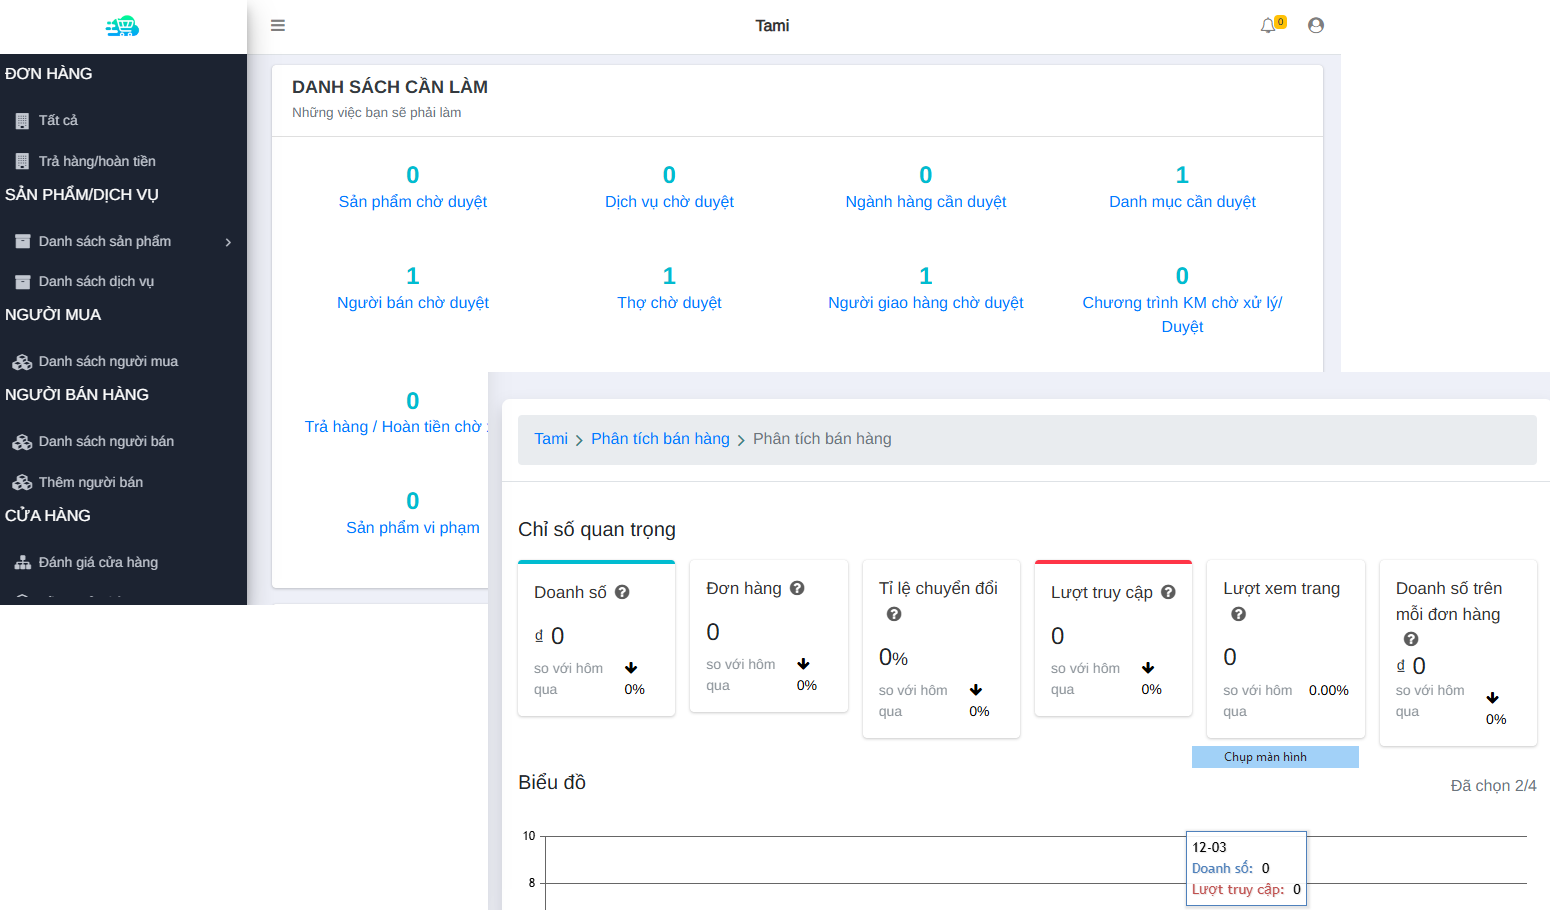Image resolution: width=1560 pixels, height=916 pixels.
Task: Expand the Danh sách sản phẩm submenu
Action: tap(123, 242)
